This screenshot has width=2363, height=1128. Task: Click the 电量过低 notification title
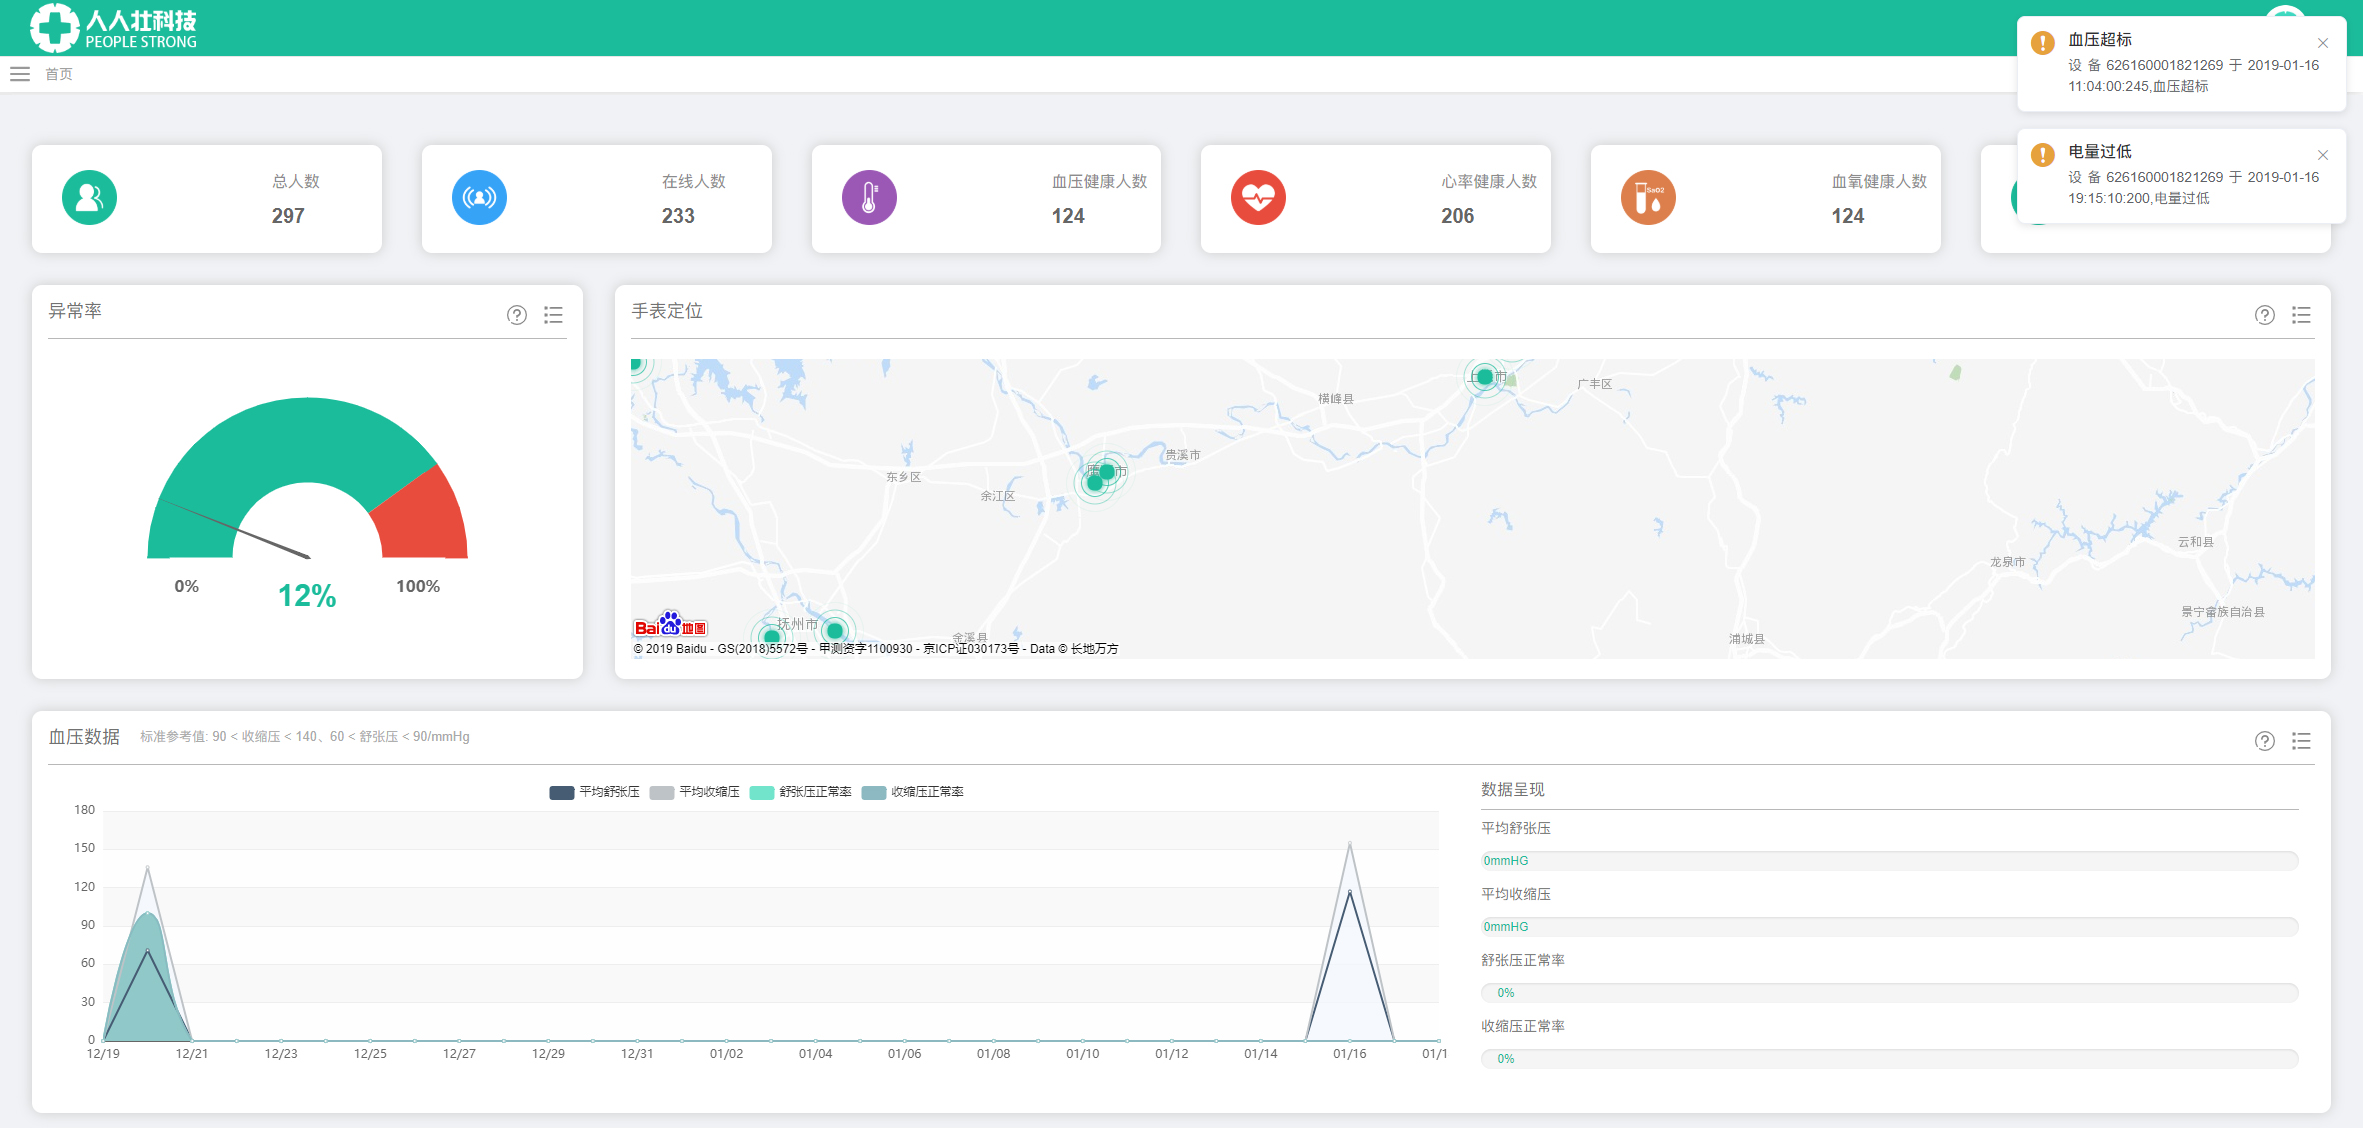click(x=2100, y=152)
